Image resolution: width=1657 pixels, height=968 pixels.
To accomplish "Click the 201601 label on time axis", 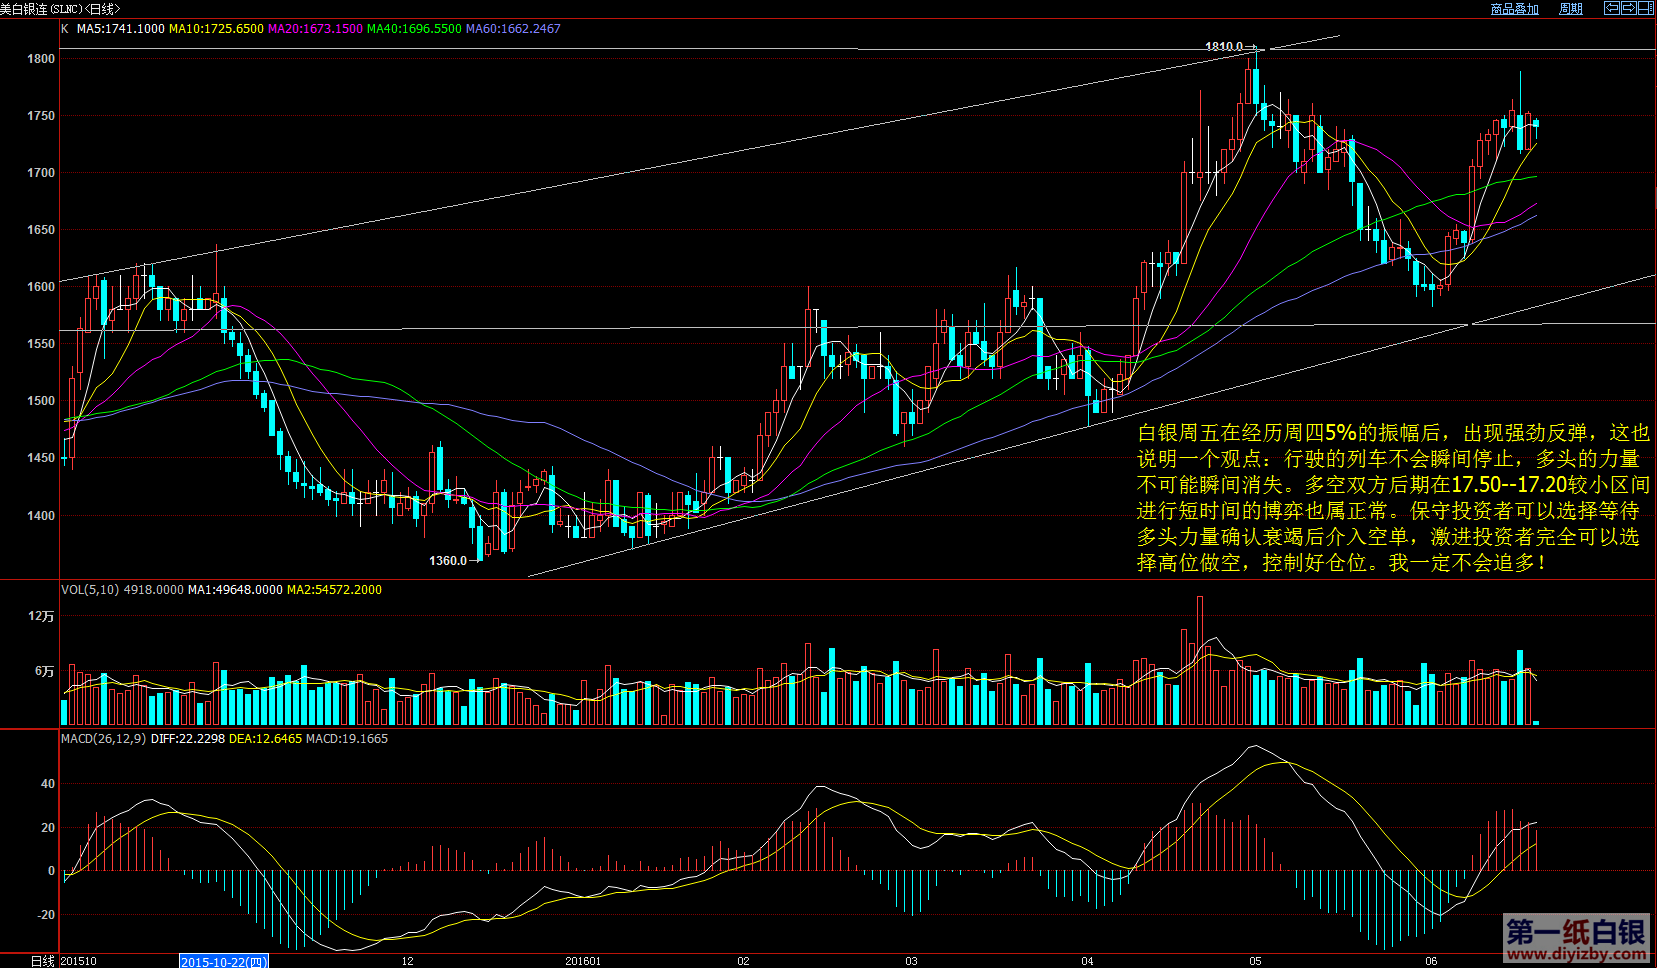I will [583, 961].
